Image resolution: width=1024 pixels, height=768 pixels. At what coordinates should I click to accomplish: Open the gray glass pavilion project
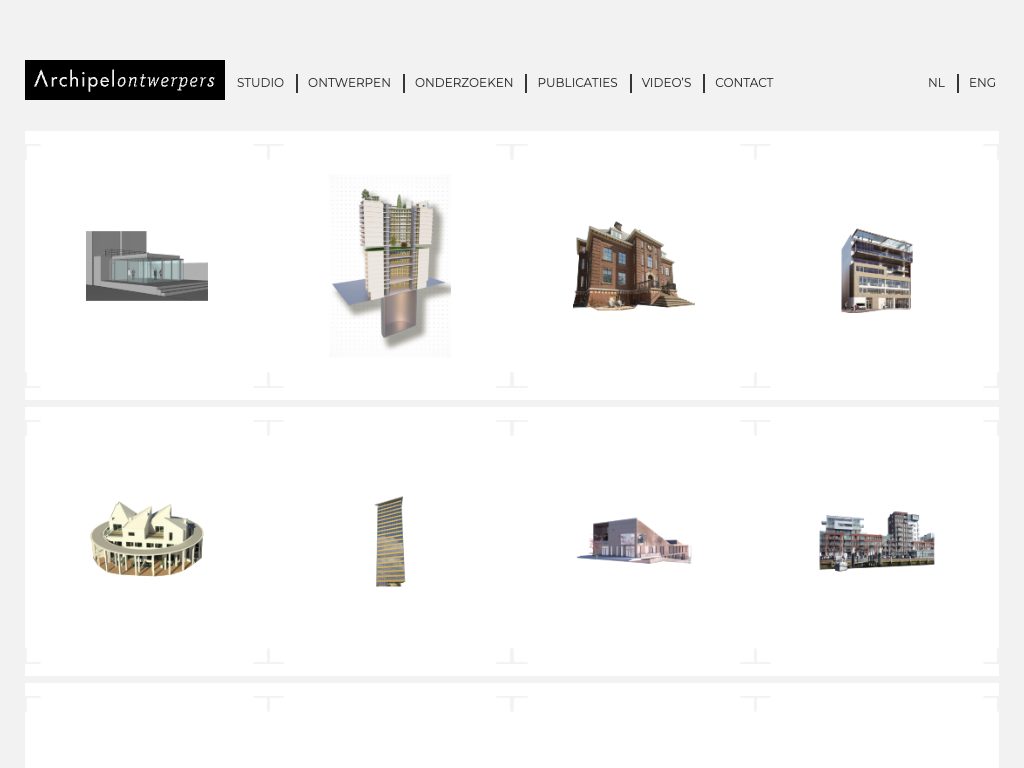click(147, 266)
